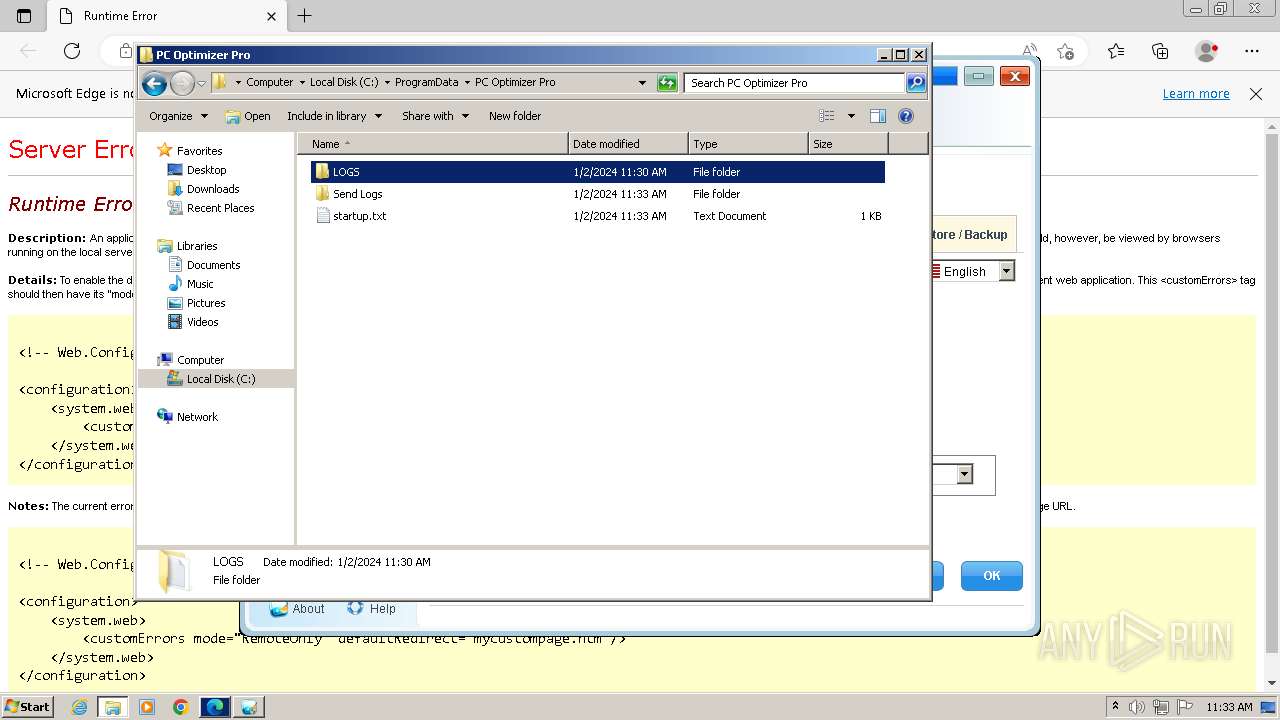
Task: Sort files by the Name column
Action: pos(432,144)
